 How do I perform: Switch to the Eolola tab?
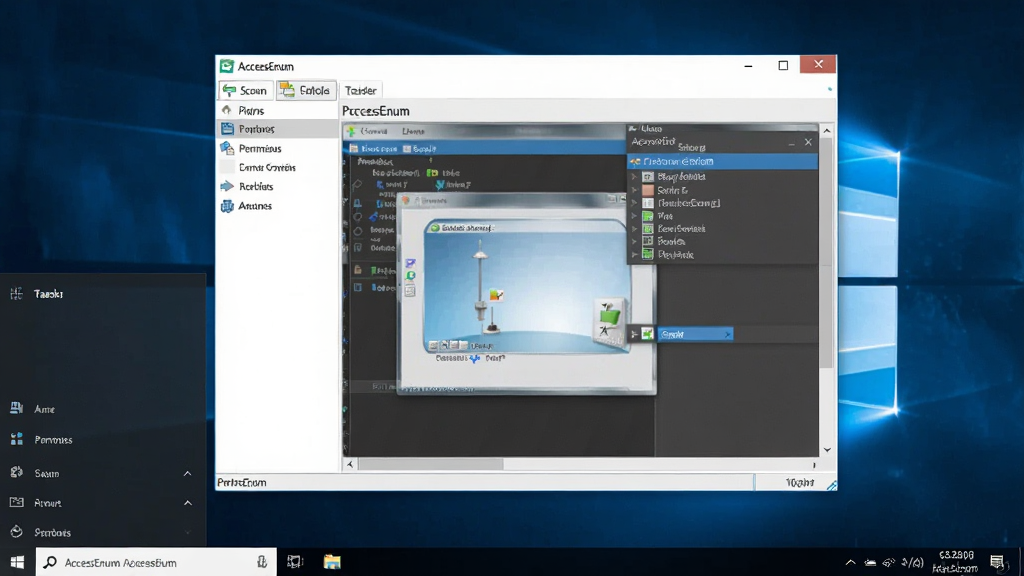[x=306, y=90]
